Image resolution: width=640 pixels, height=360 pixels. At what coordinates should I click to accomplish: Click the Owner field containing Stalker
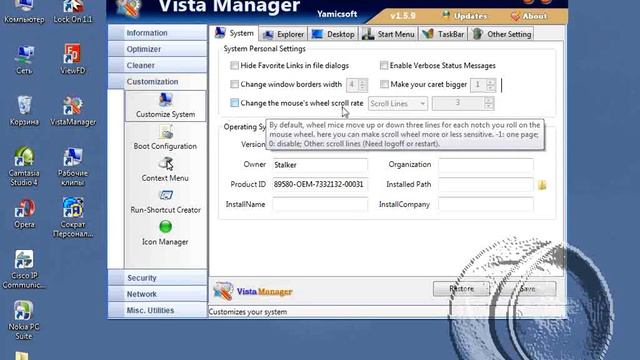(x=320, y=165)
